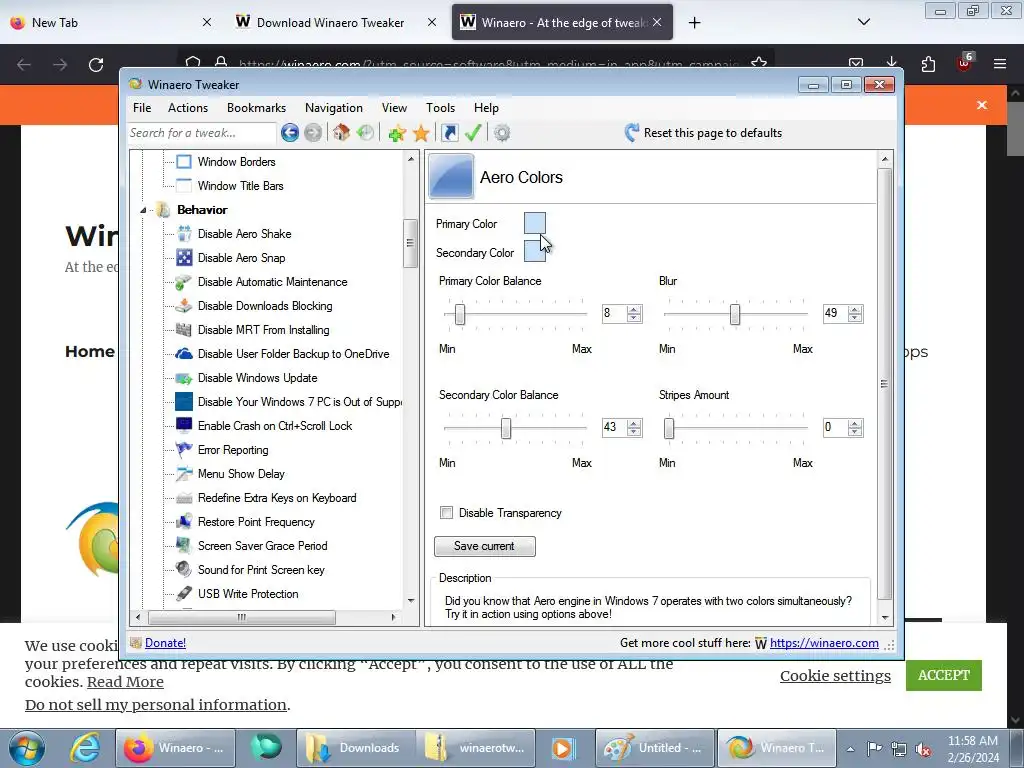Pick the Secondary Color swatch
The image size is (1024, 768).
(535, 251)
